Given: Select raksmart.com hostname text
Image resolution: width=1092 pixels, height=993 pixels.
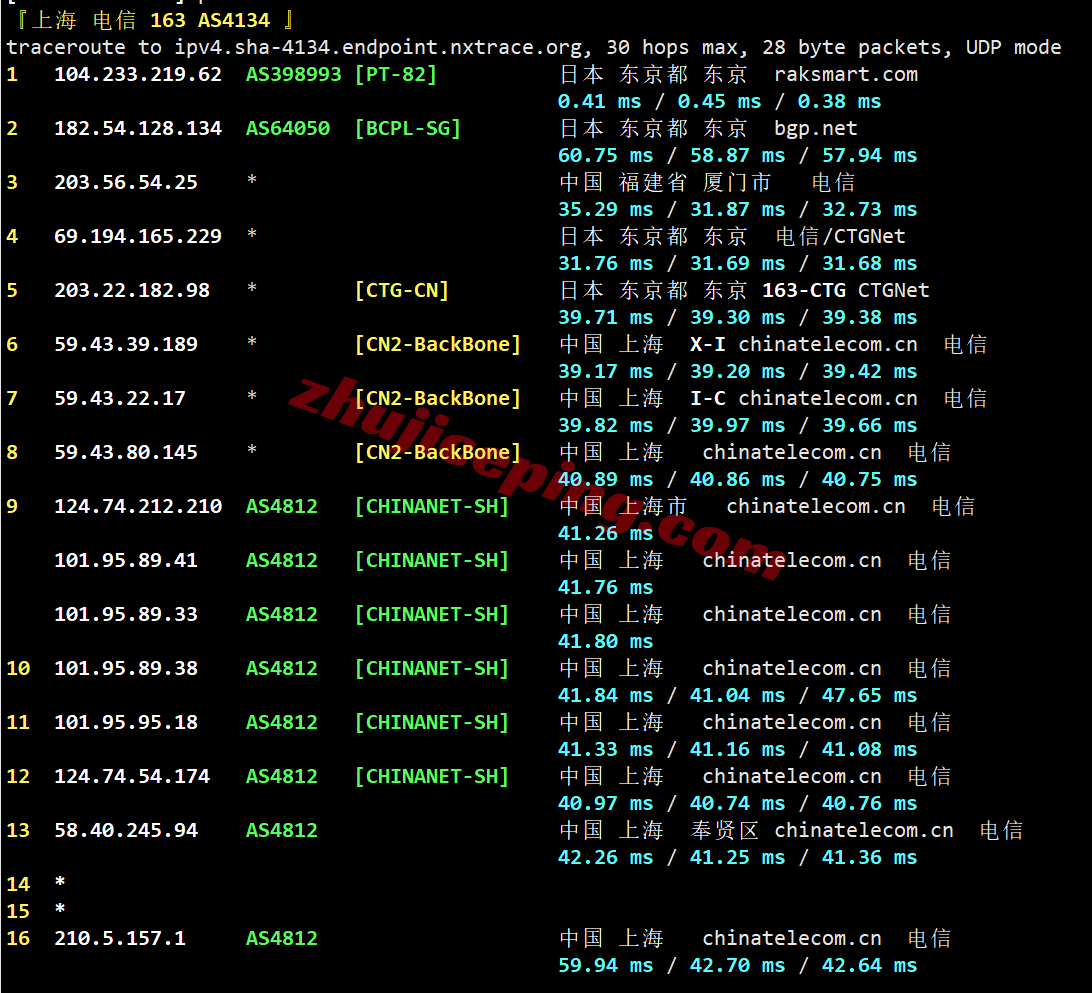Looking at the screenshot, I should [x=845, y=75].
